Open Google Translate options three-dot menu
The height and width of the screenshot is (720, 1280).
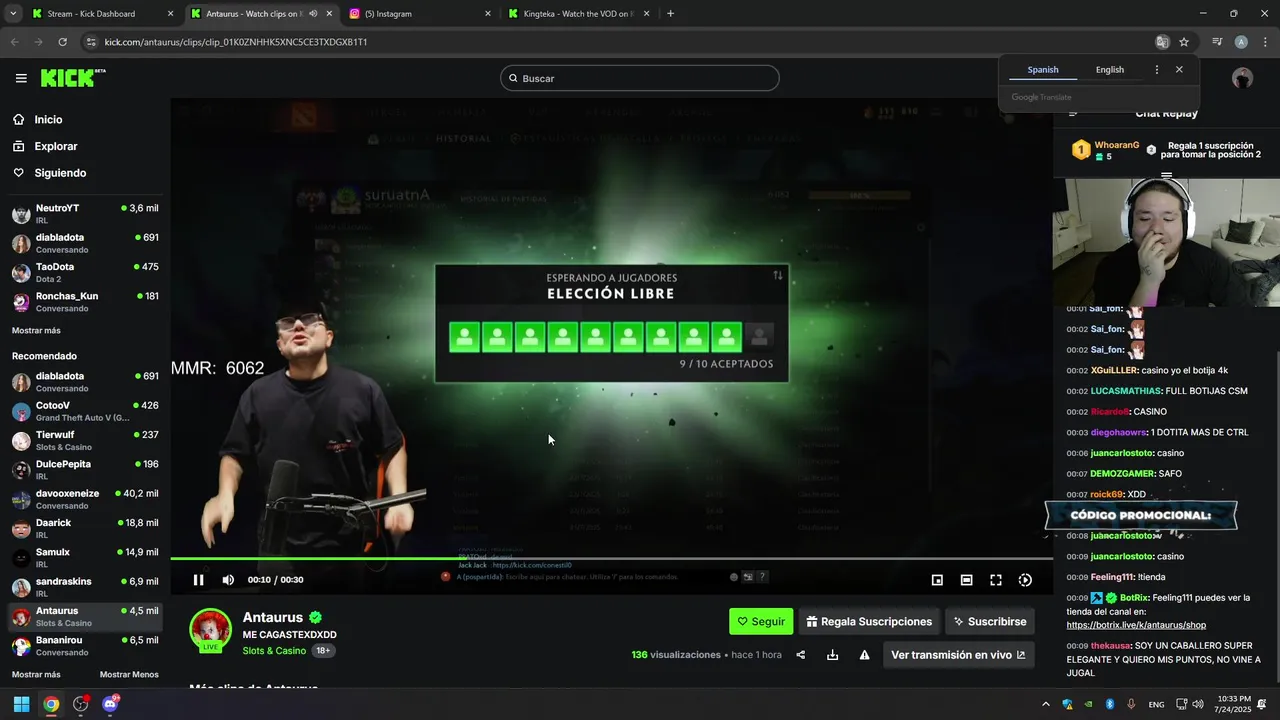pos(1157,70)
